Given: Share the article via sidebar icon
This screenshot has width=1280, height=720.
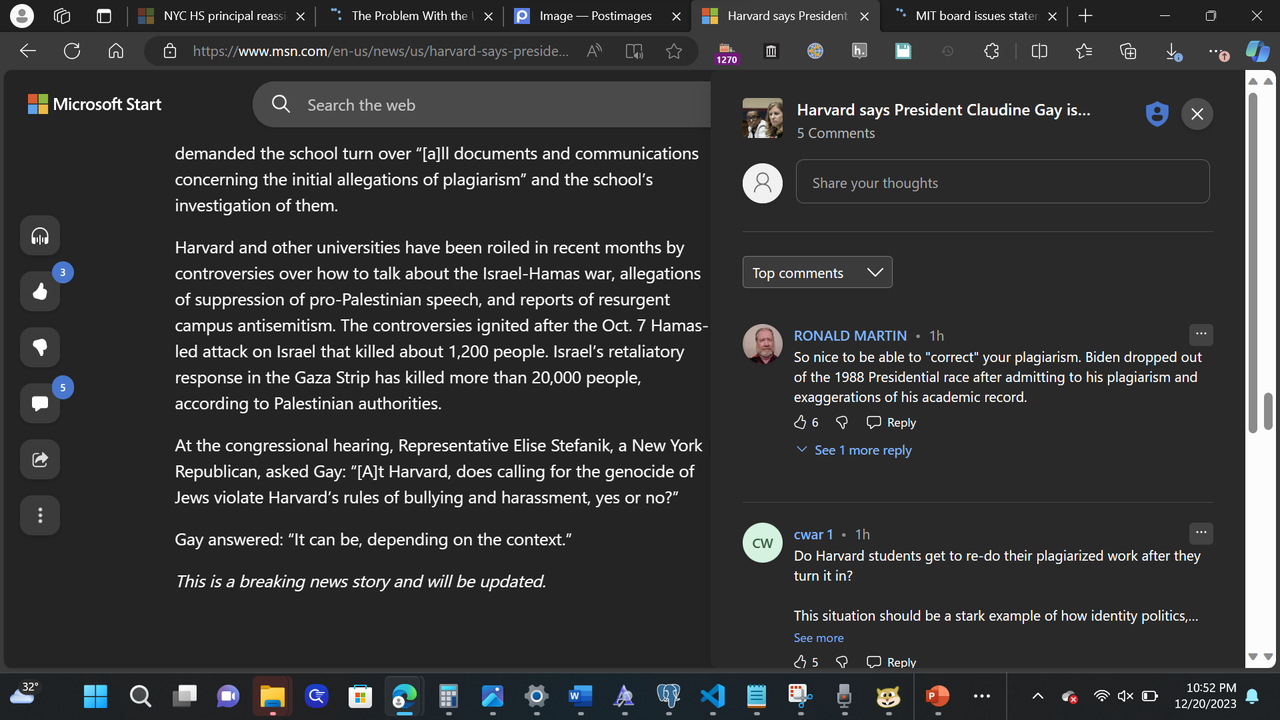Looking at the screenshot, I should [40, 460].
